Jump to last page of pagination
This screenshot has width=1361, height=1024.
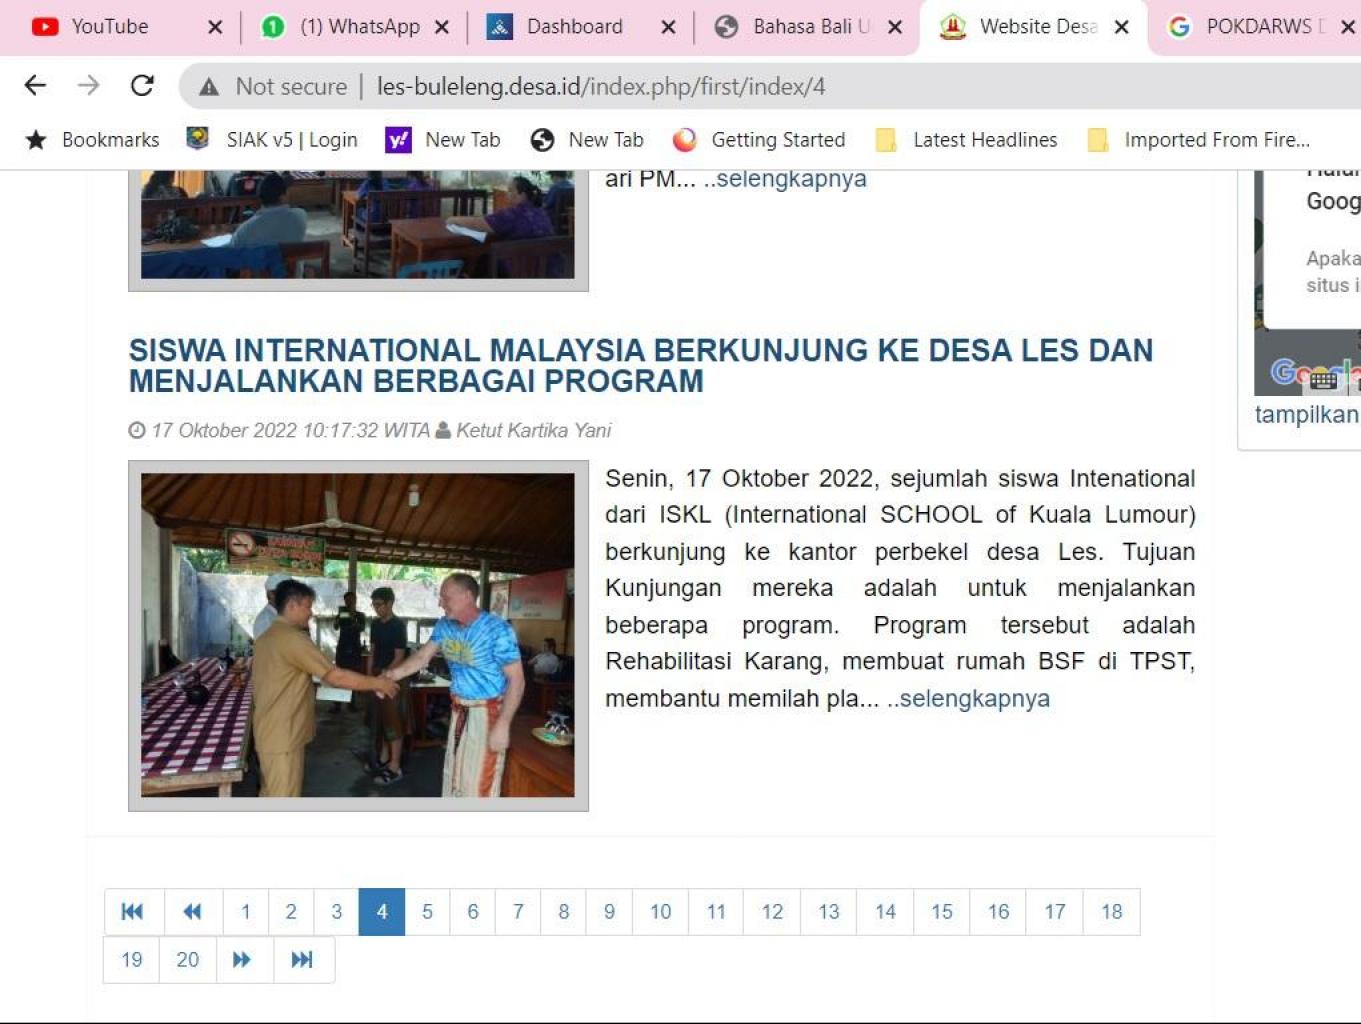(302, 959)
